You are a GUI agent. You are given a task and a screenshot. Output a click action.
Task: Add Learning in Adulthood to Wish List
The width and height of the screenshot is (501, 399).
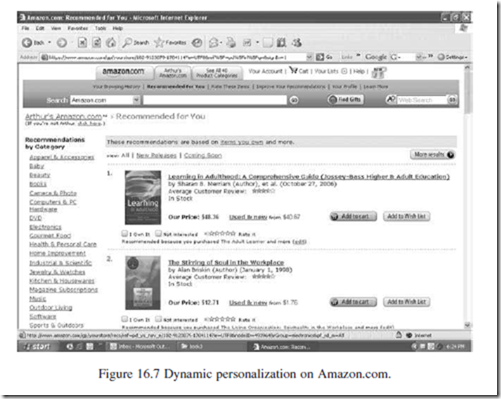406,216
